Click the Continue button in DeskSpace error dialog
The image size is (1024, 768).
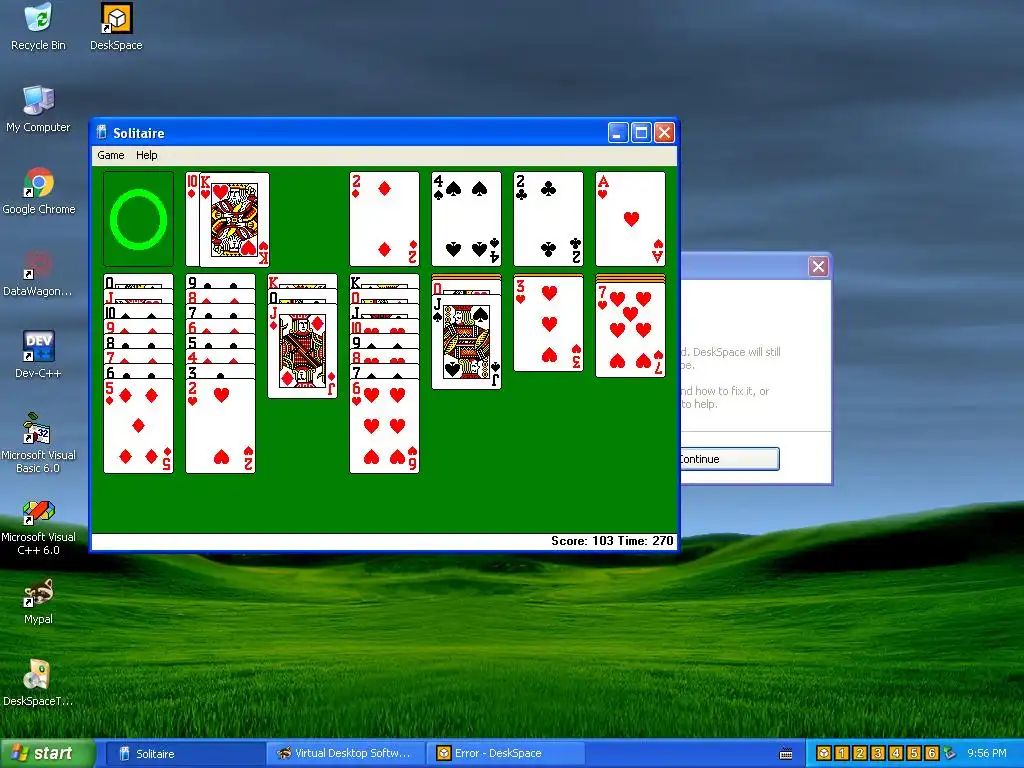coord(728,458)
